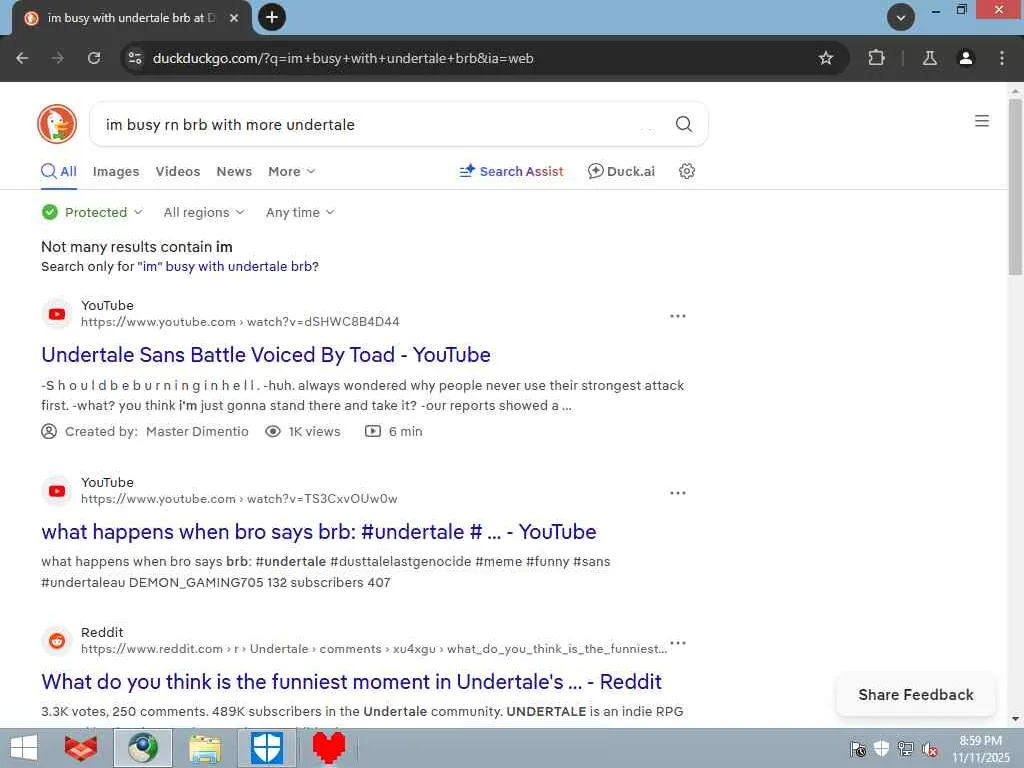1024x768 pixels.
Task: Click 'Not many results contain im' text
Action: [x=136, y=247]
